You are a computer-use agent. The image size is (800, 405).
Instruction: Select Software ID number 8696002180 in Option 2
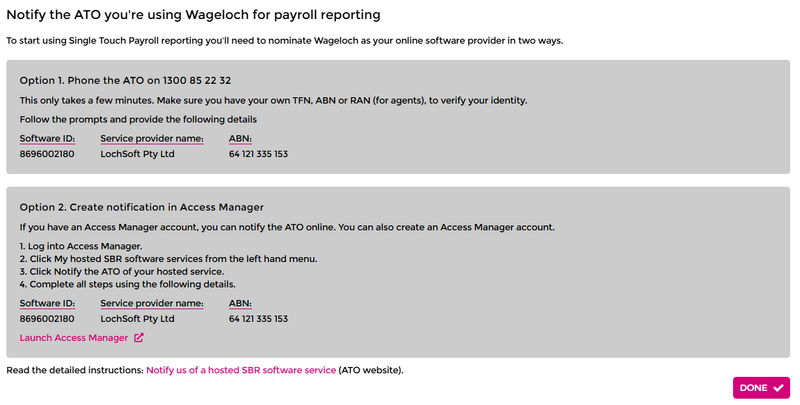(x=47, y=319)
